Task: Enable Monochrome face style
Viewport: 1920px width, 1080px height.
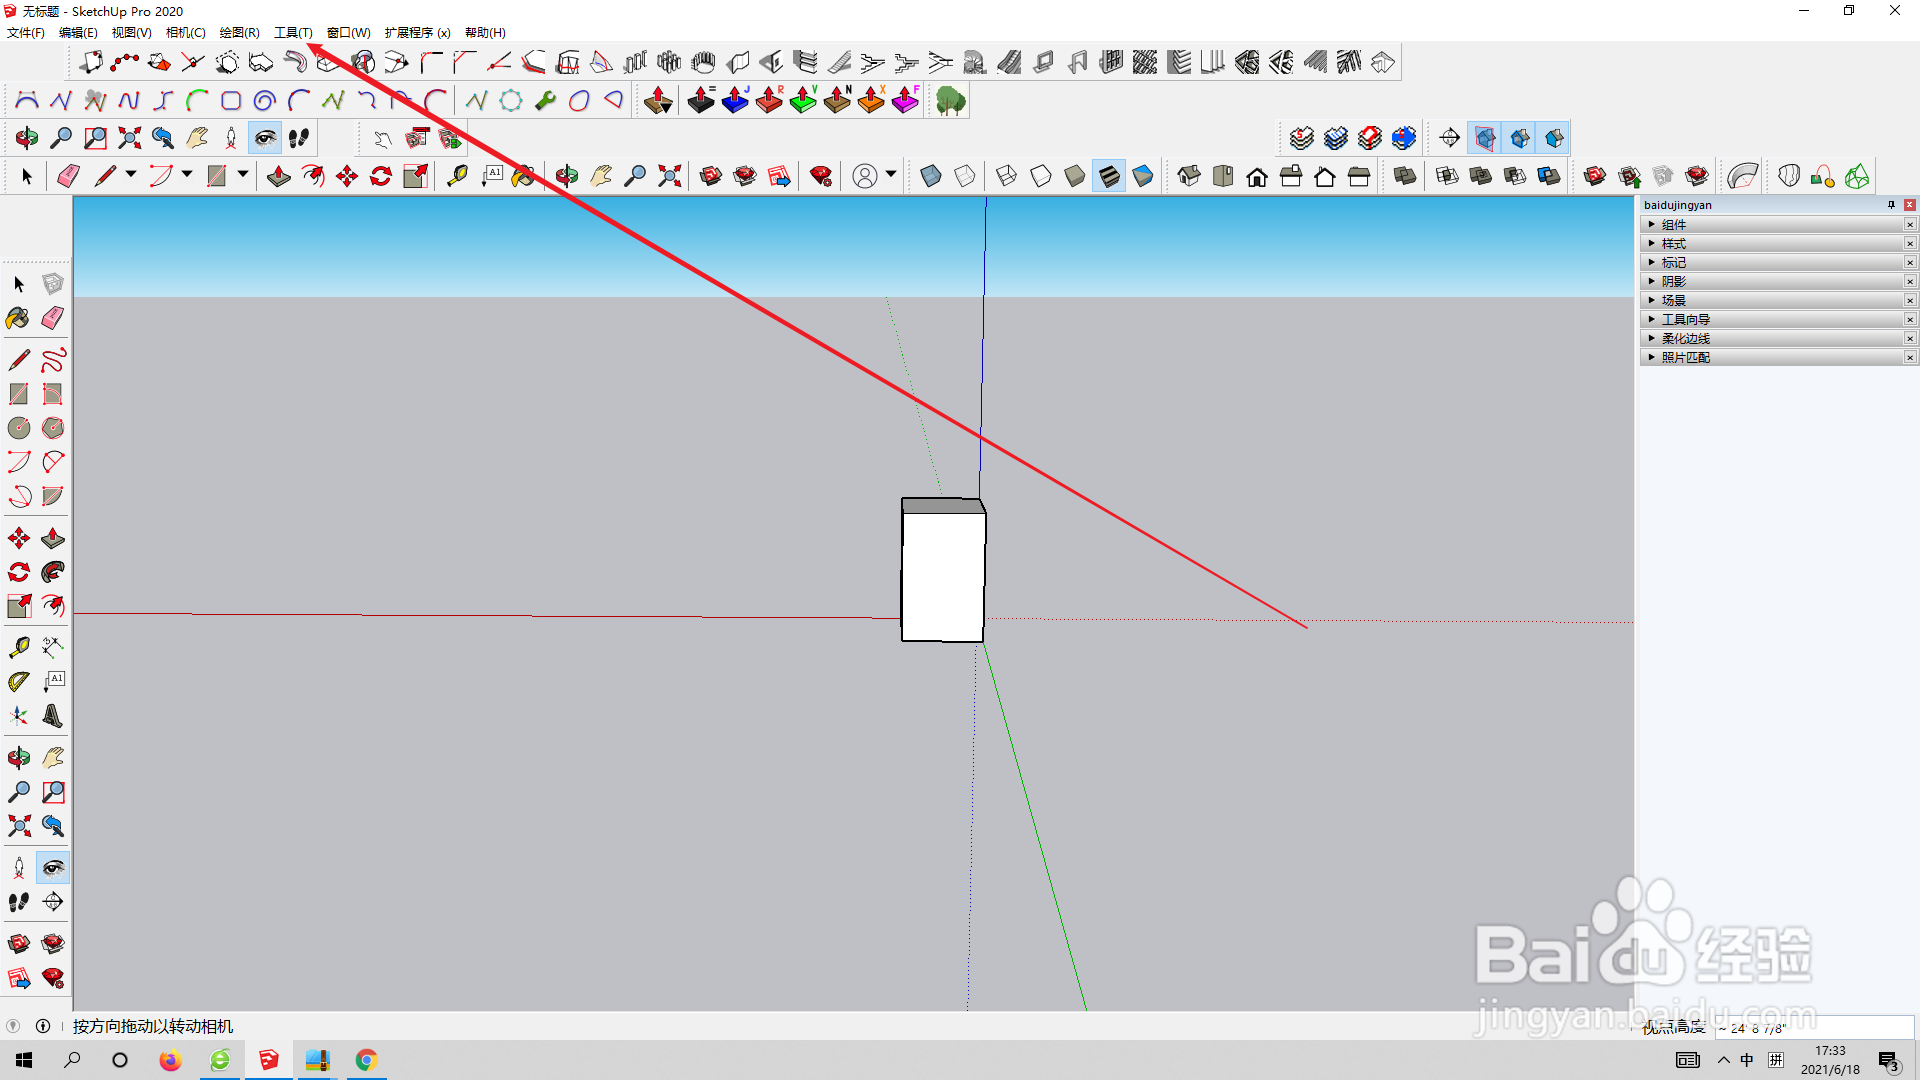Action: 1143,177
